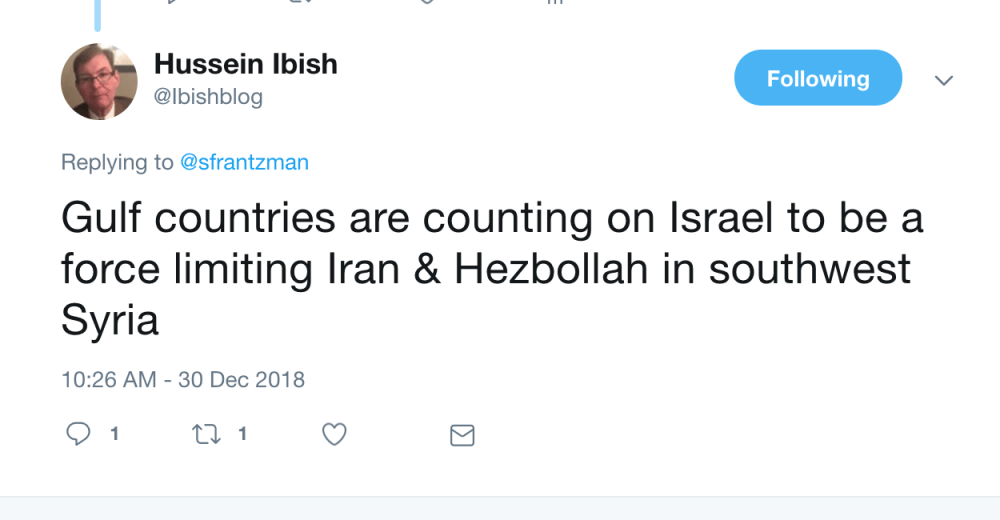Click the 10:26 AM - 30 Dec 2018 timestamp
The height and width of the screenshot is (520, 1000).
click(x=183, y=380)
